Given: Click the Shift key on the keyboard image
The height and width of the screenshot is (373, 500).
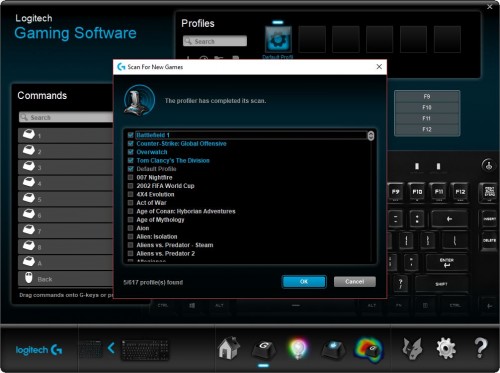Looking at the screenshot, I should [441, 284].
